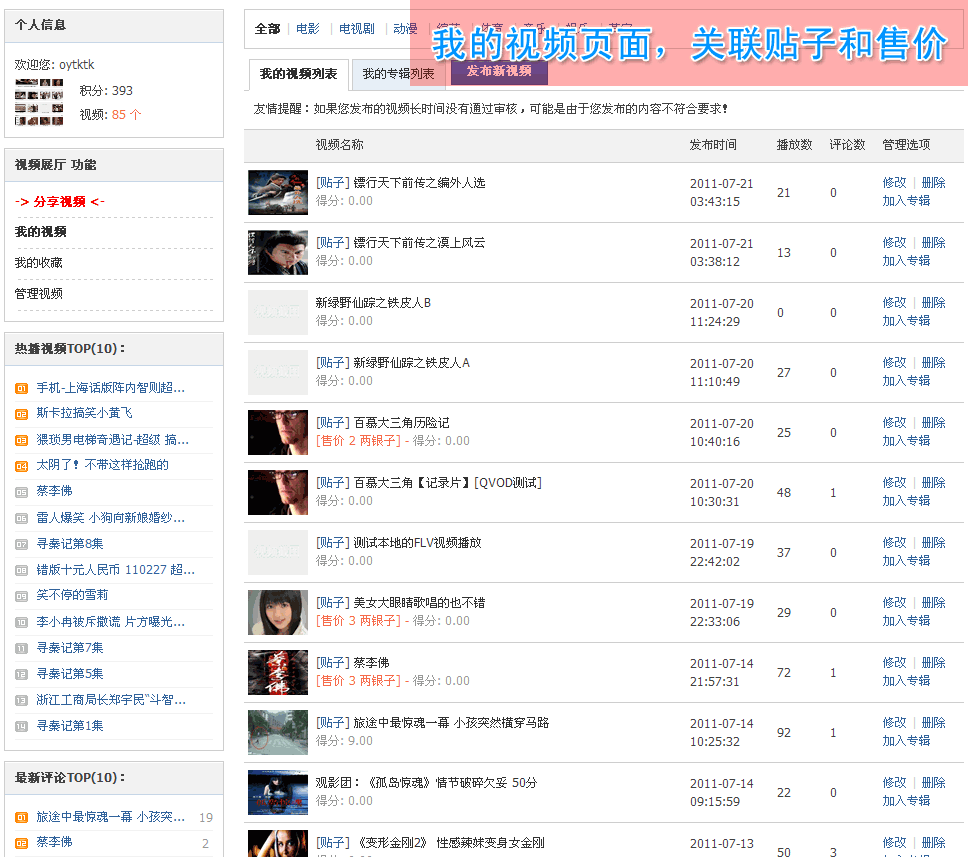Image resolution: width=968 pixels, height=857 pixels.
Task: Open the 全部 category tab
Action: [267, 28]
